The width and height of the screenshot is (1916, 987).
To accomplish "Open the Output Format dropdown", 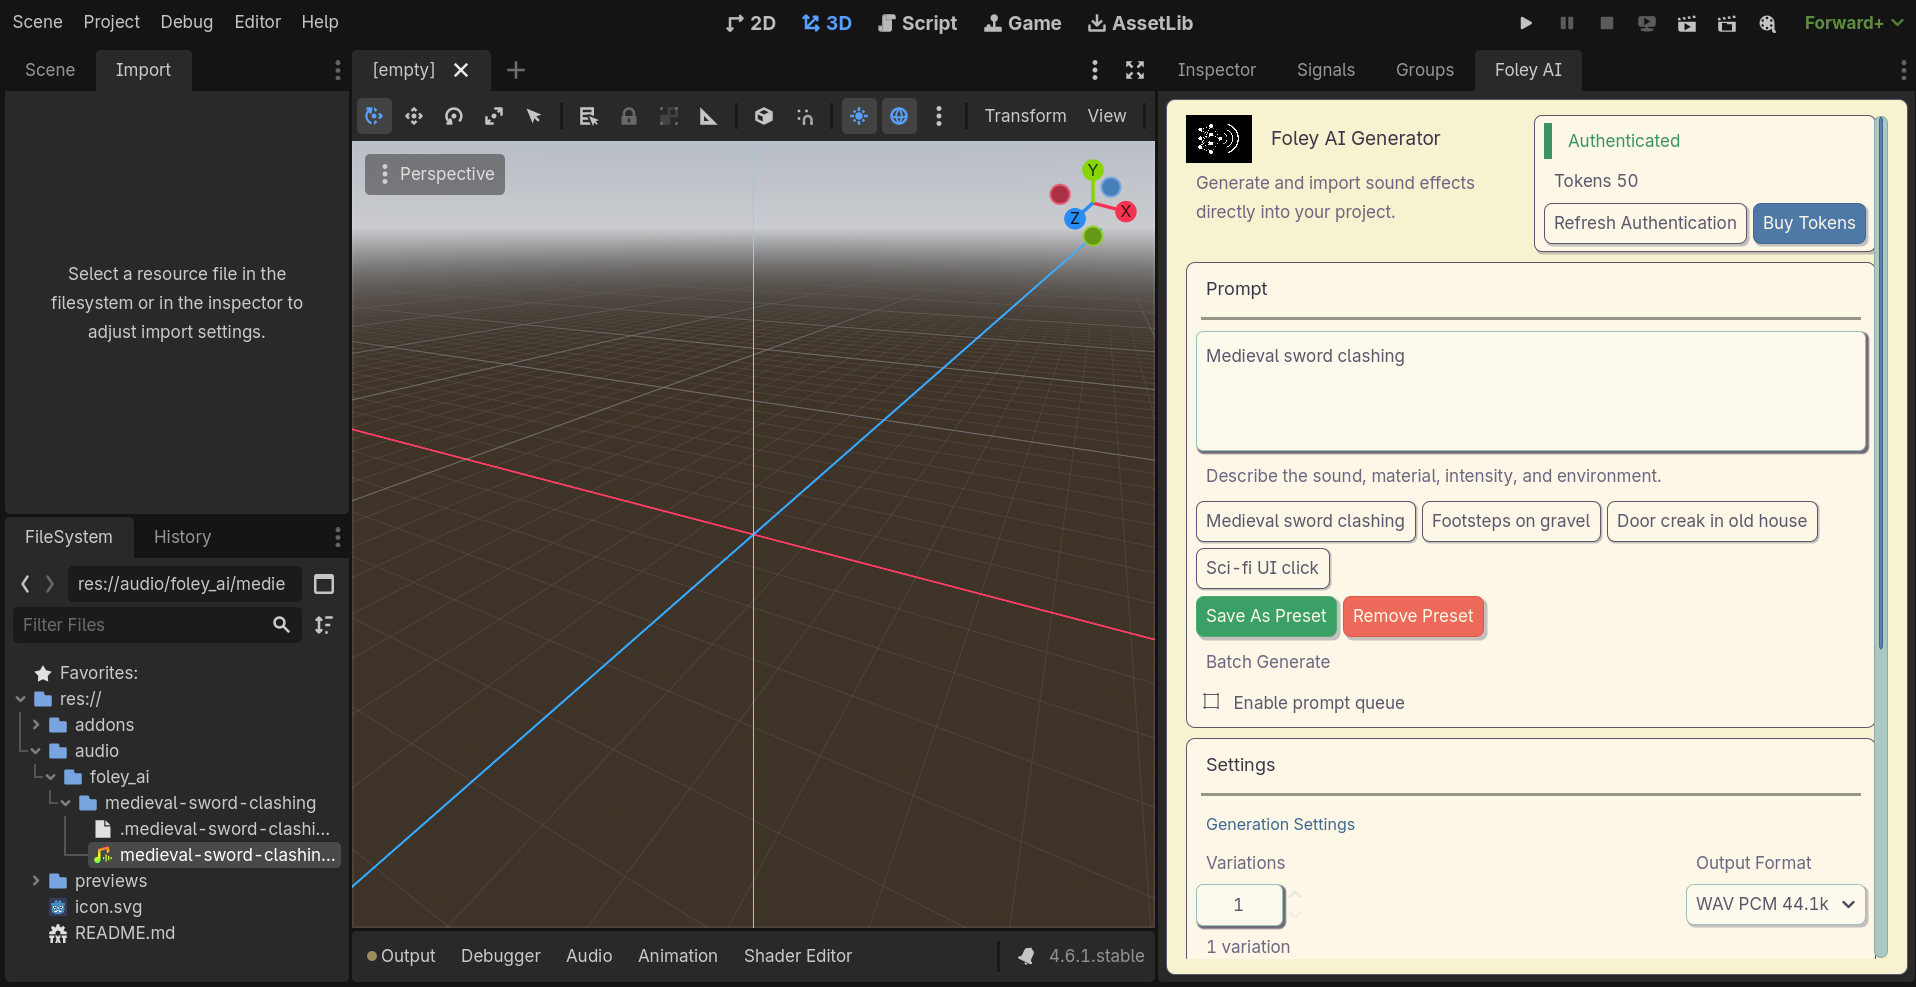I will [1775, 904].
